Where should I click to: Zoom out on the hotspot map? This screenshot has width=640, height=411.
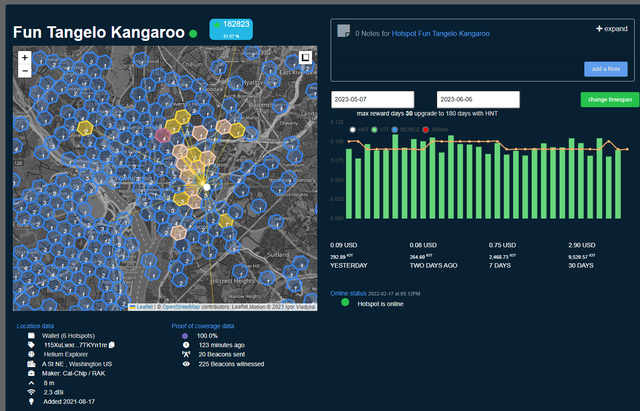pyautogui.click(x=25, y=71)
